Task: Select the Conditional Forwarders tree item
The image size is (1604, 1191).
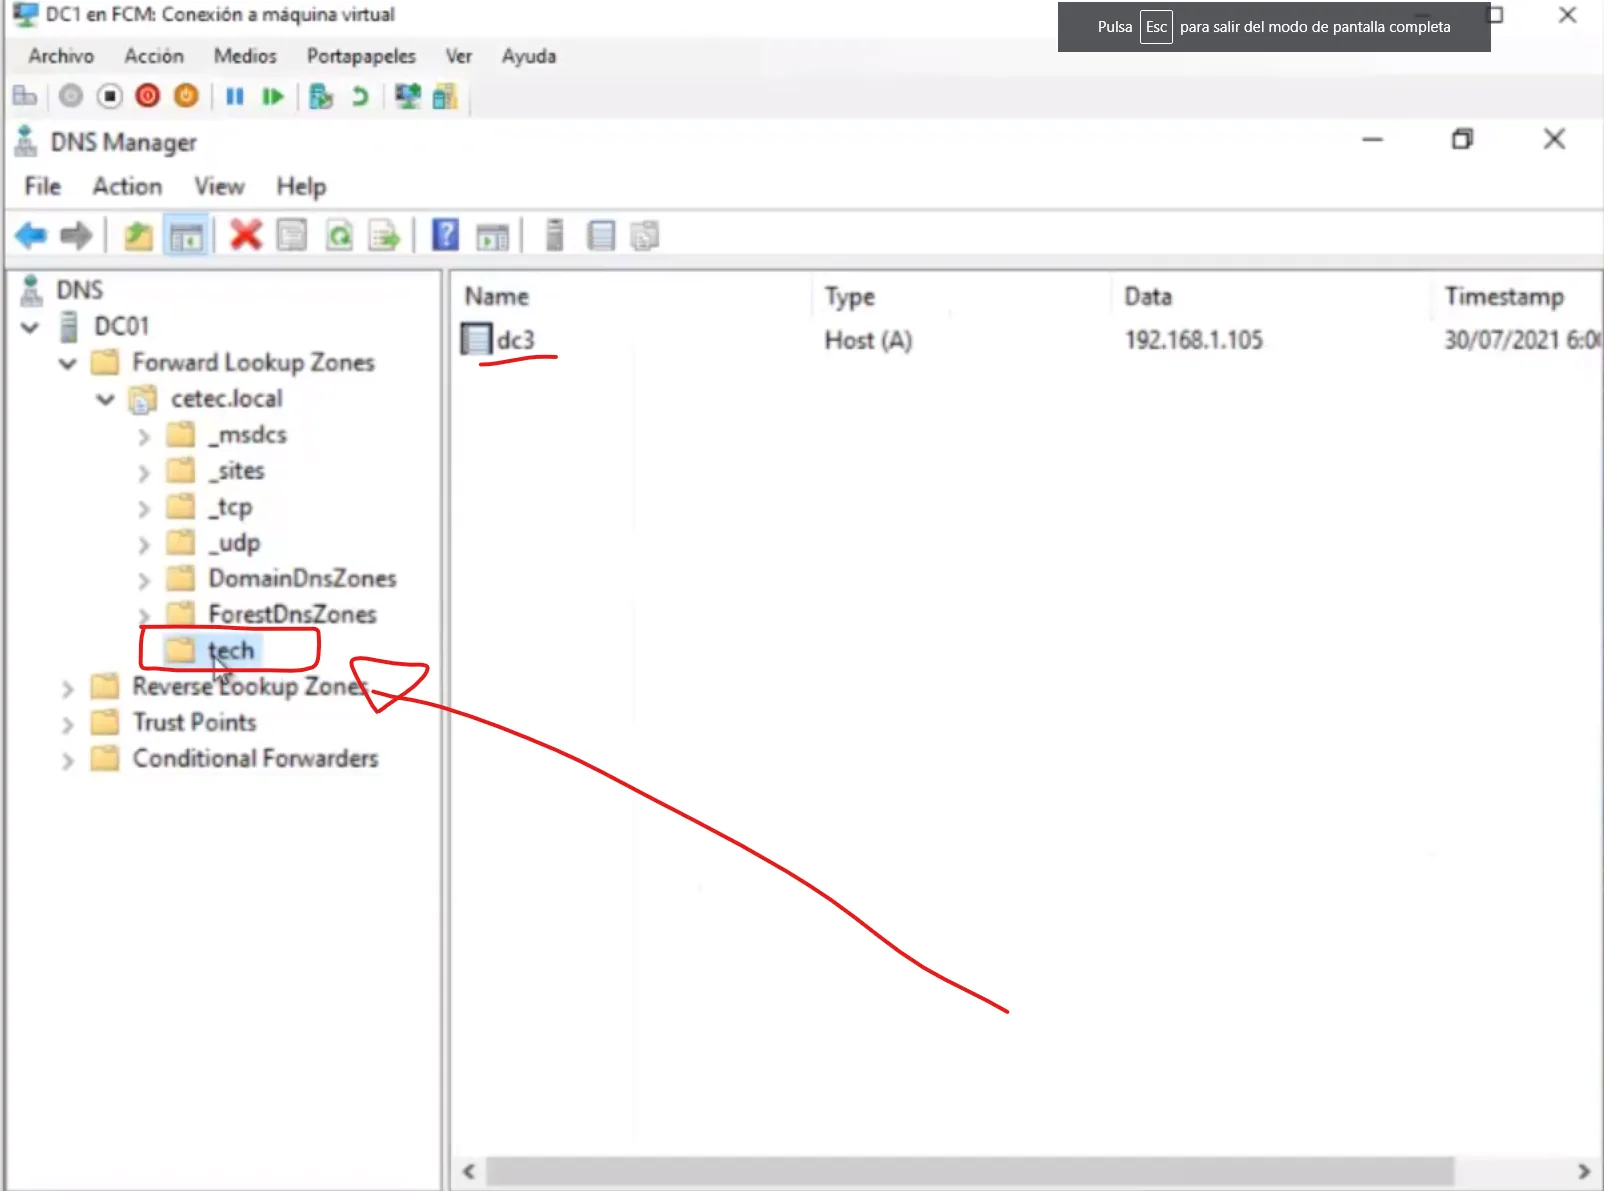Action: point(255,758)
